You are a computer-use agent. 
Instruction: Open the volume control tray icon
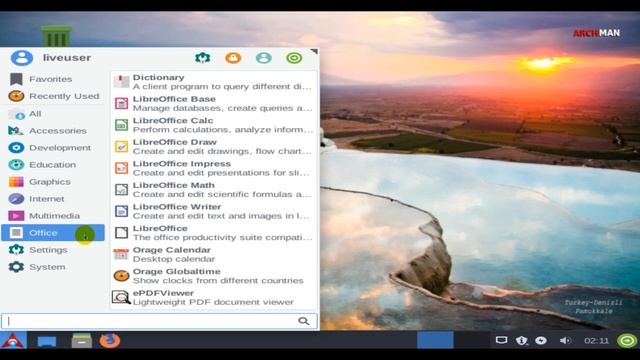(565, 340)
